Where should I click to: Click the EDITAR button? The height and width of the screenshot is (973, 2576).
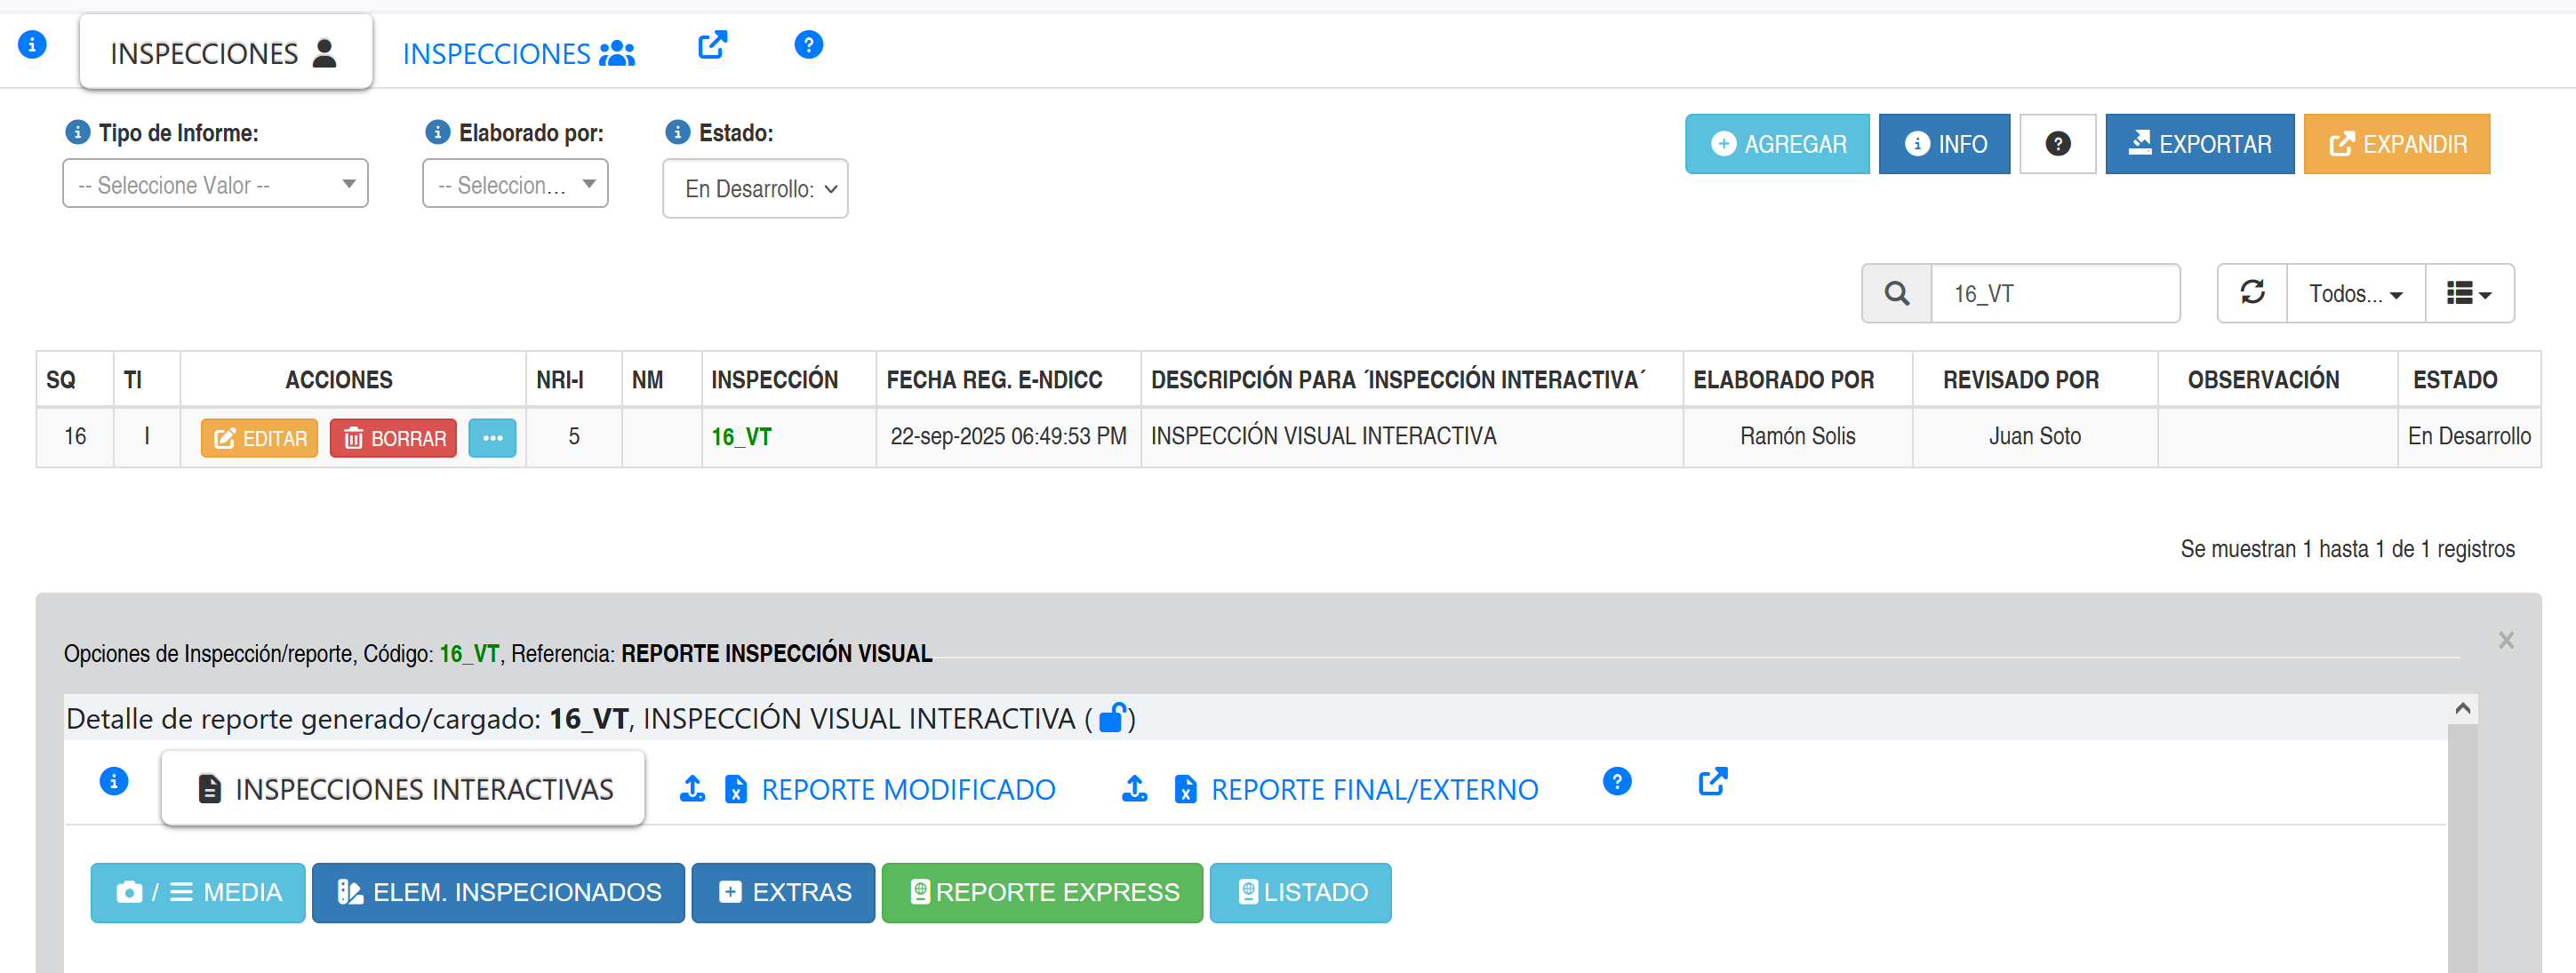259,438
